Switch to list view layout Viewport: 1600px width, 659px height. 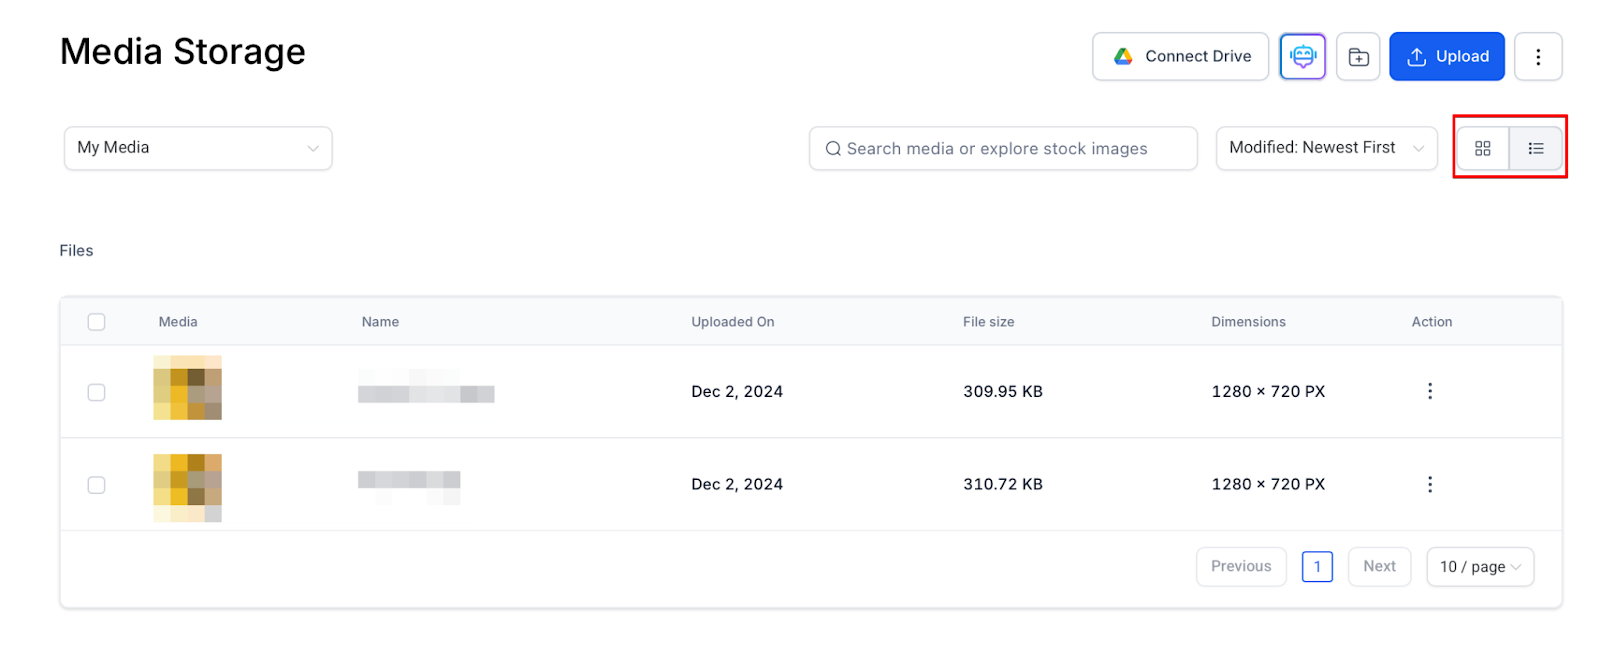point(1536,149)
